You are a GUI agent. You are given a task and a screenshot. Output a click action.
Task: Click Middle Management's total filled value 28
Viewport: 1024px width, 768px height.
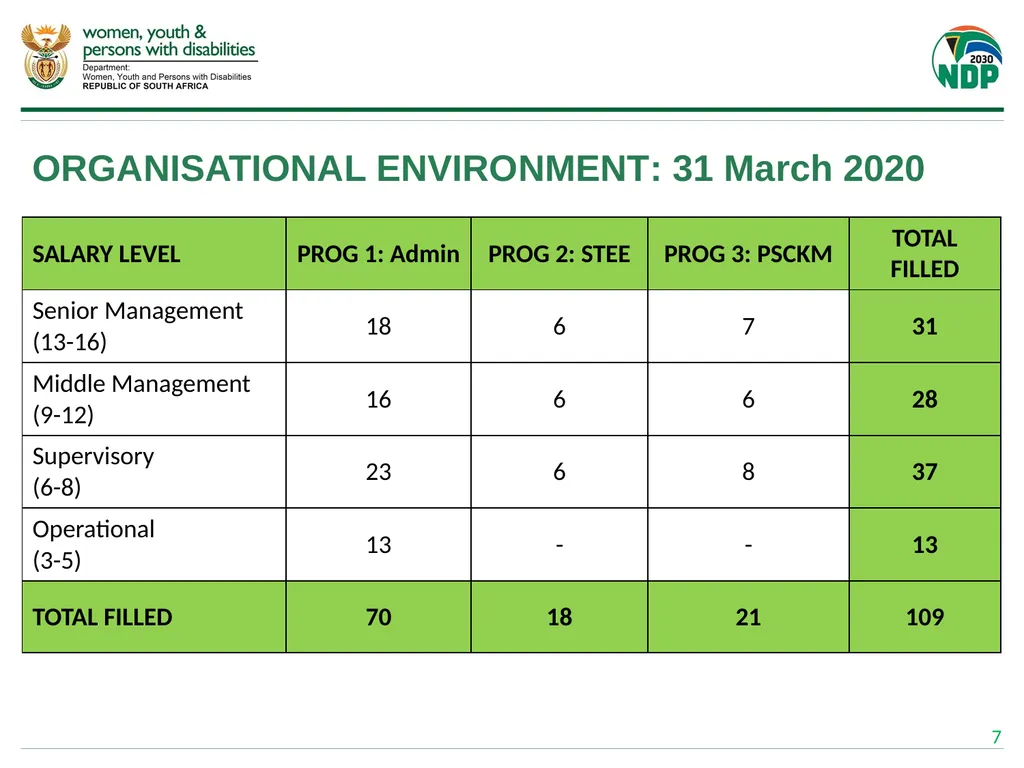[x=925, y=399]
